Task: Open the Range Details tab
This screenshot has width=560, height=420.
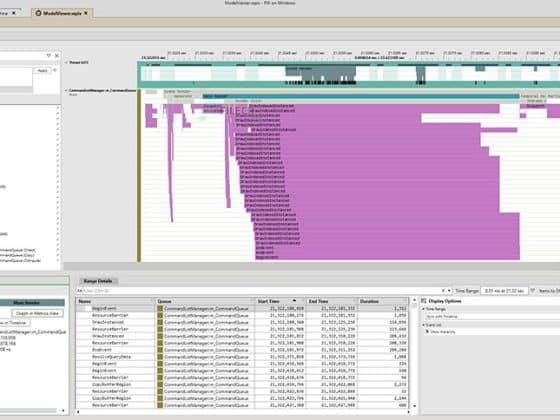Action: click(x=98, y=281)
